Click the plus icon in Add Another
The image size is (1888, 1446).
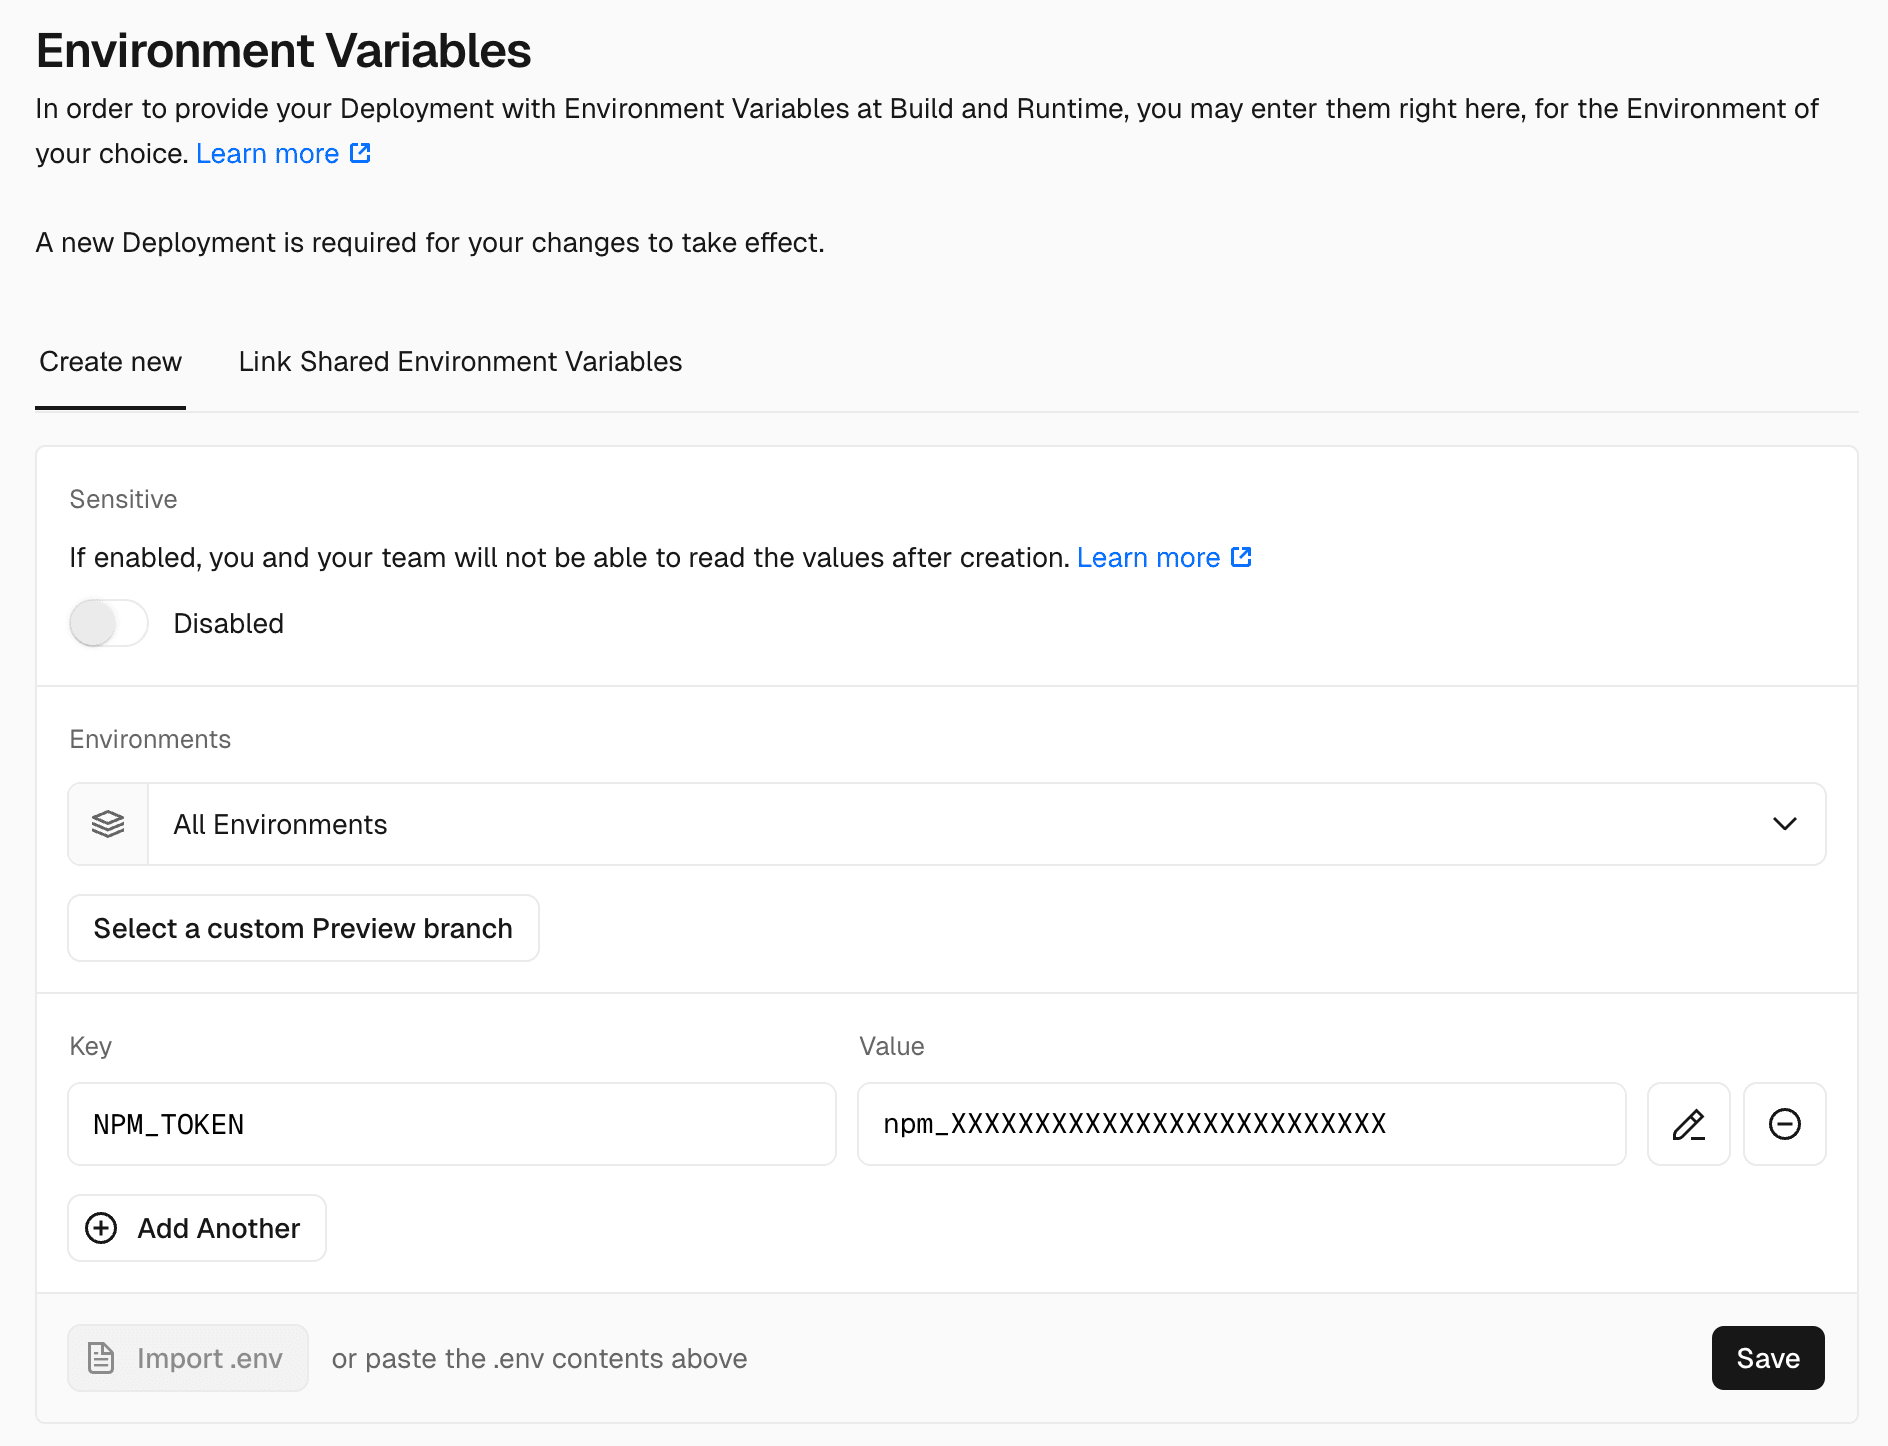[101, 1228]
